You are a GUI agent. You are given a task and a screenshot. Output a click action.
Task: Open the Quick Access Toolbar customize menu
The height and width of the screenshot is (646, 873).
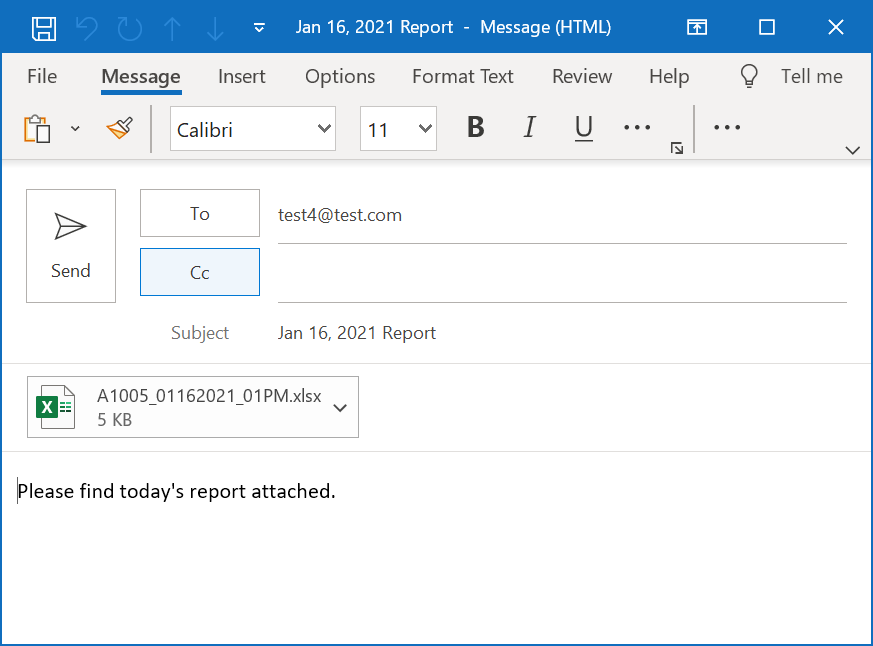pos(258,27)
